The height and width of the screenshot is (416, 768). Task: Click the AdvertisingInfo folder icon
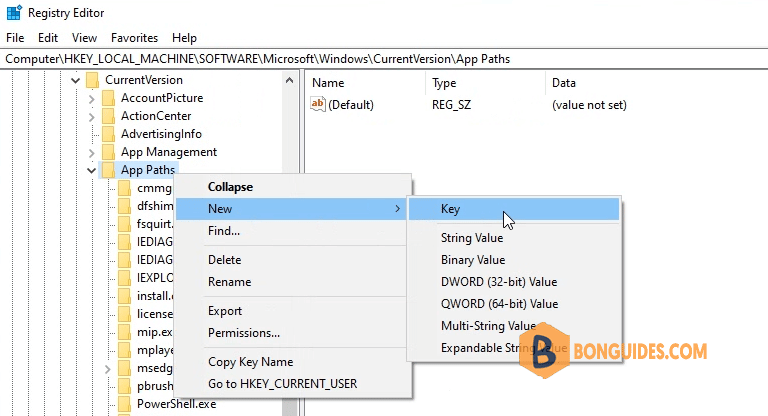click(x=108, y=134)
